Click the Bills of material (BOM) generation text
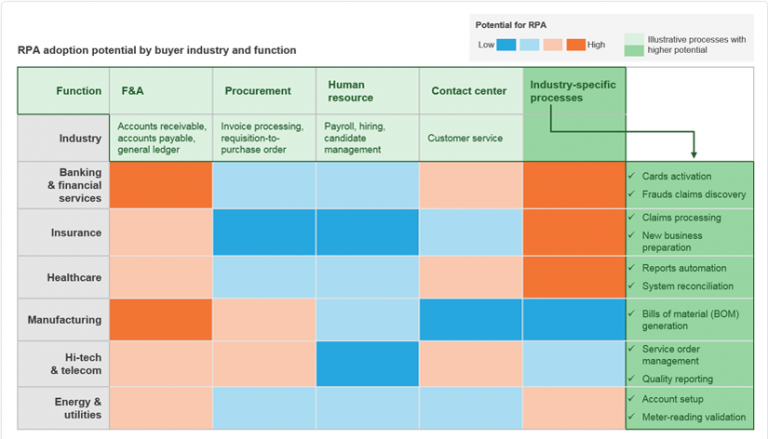 click(x=692, y=320)
